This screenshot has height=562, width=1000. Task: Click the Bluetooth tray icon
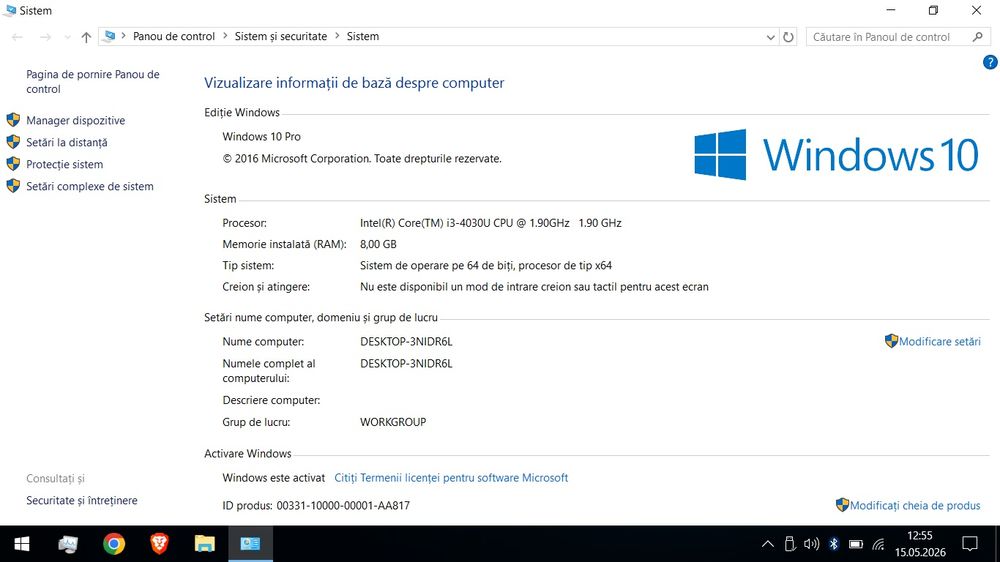pos(834,544)
